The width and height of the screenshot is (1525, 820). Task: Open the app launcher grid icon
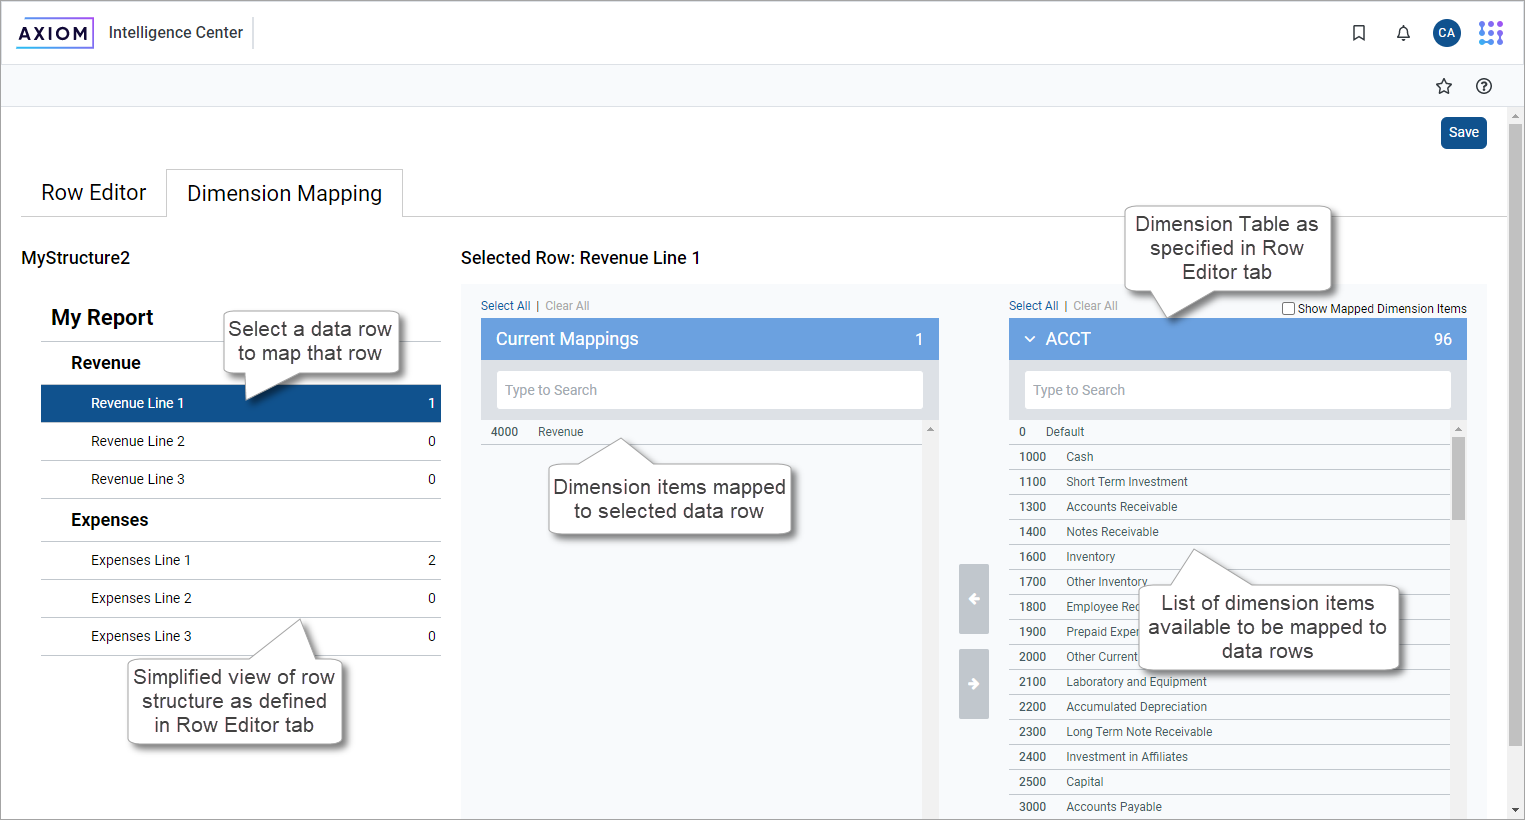[1491, 33]
